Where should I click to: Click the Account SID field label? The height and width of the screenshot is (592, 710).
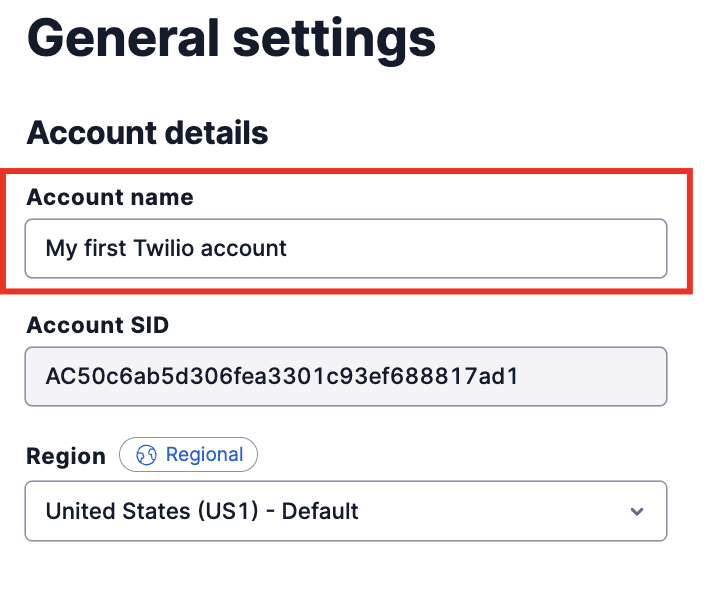(98, 324)
